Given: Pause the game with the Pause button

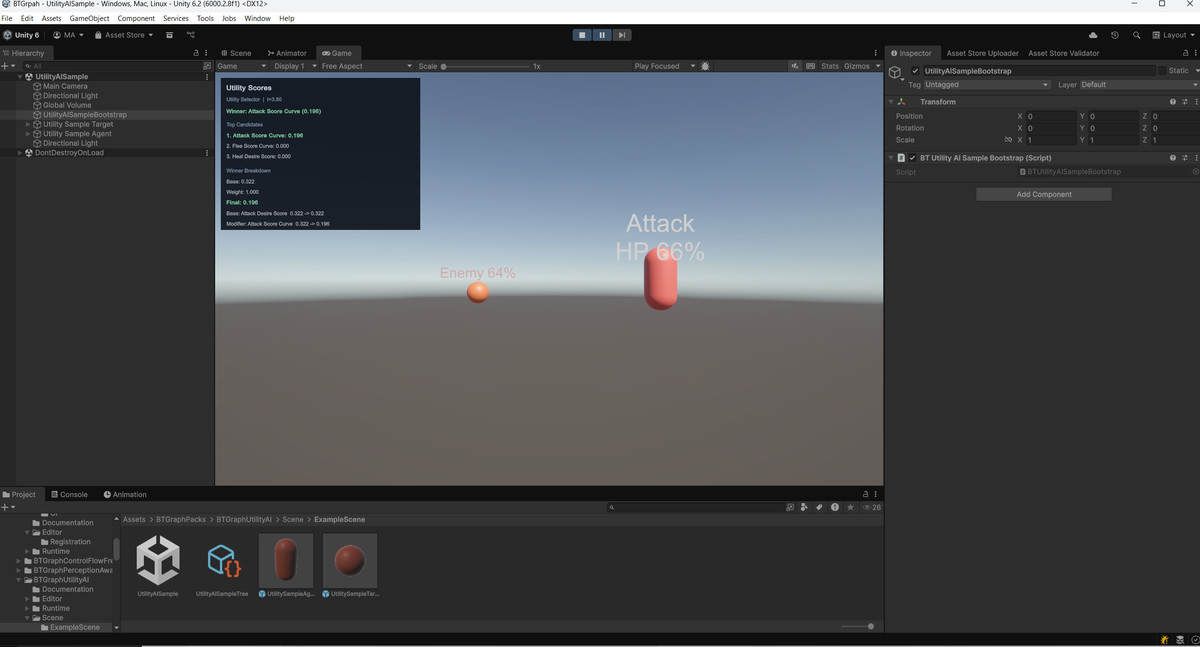Looking at the screenshot, I should coord(602,35).
